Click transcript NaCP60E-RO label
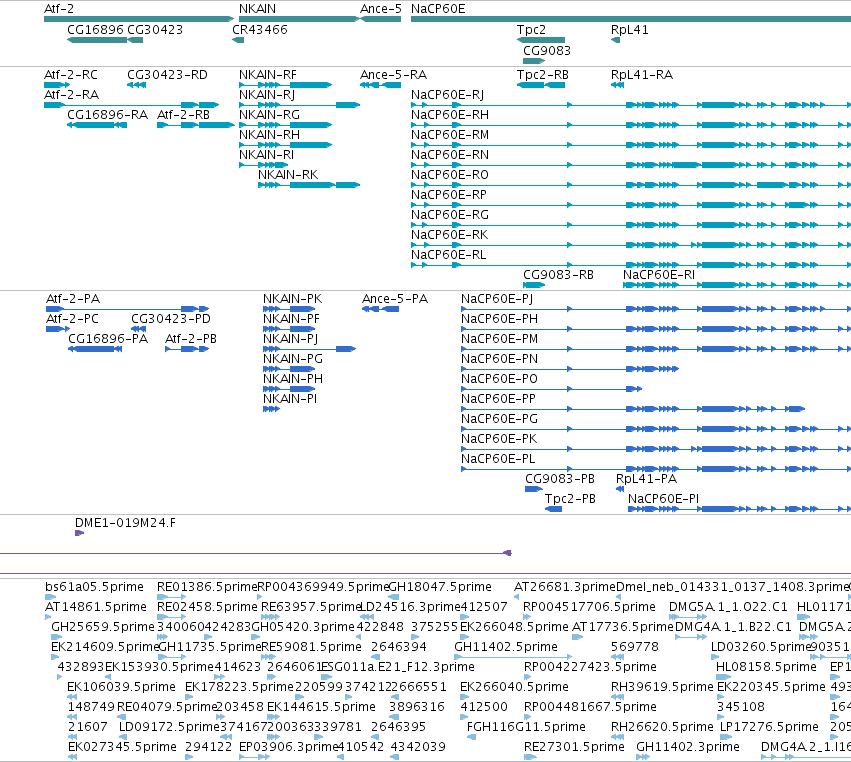This screenshot has height=762, width=851. coord(449,175)
